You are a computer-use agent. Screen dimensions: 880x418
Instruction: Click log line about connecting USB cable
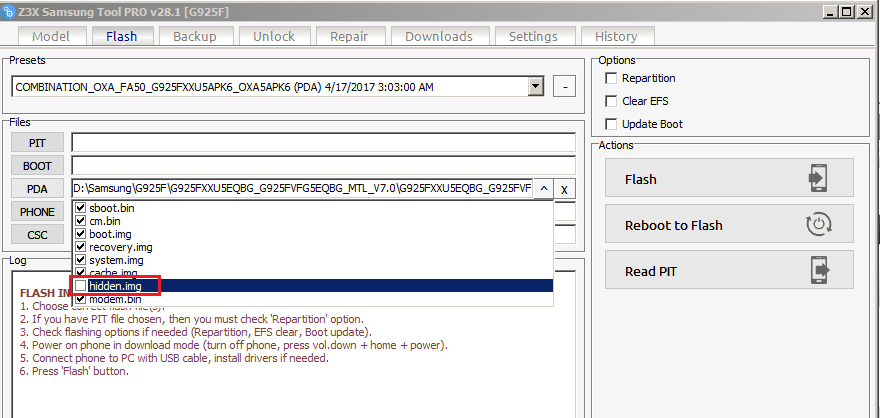pyautogui.click(x=175, y=358)
